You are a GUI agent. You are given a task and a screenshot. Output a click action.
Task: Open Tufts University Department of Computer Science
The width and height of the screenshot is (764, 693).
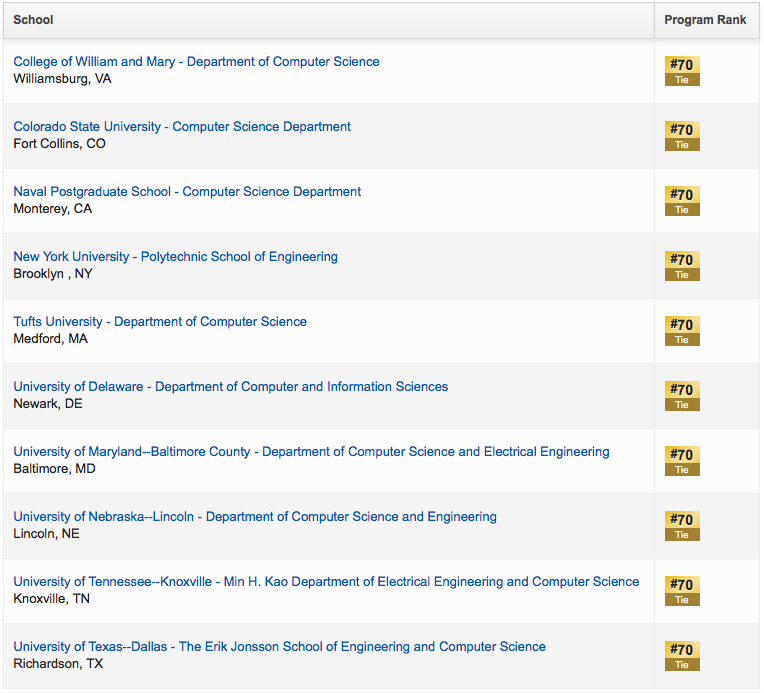pyautogui.click(x=160, y=322)
